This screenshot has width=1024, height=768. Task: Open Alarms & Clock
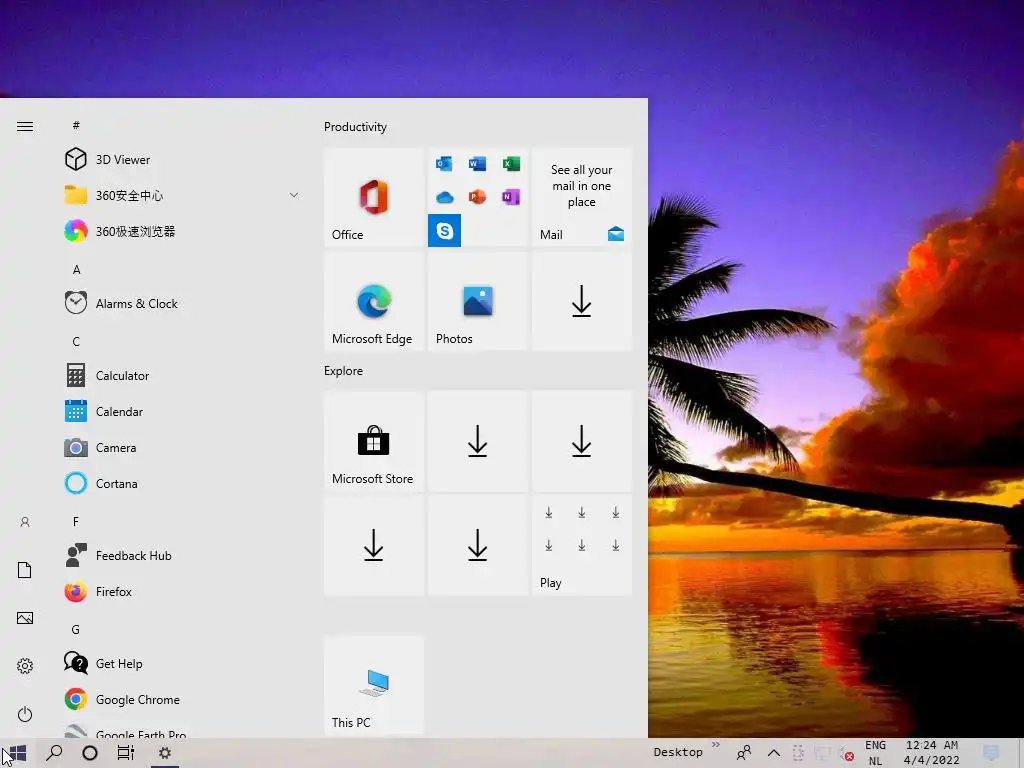pos(180,304)
